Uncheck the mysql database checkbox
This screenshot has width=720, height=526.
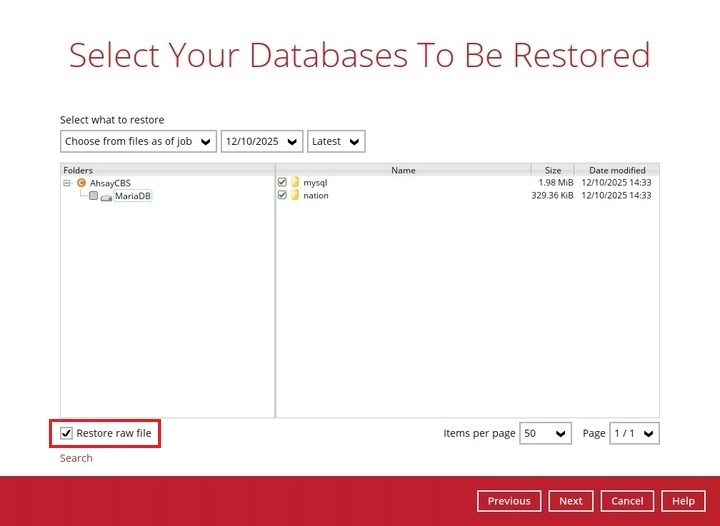click(282, 183)
